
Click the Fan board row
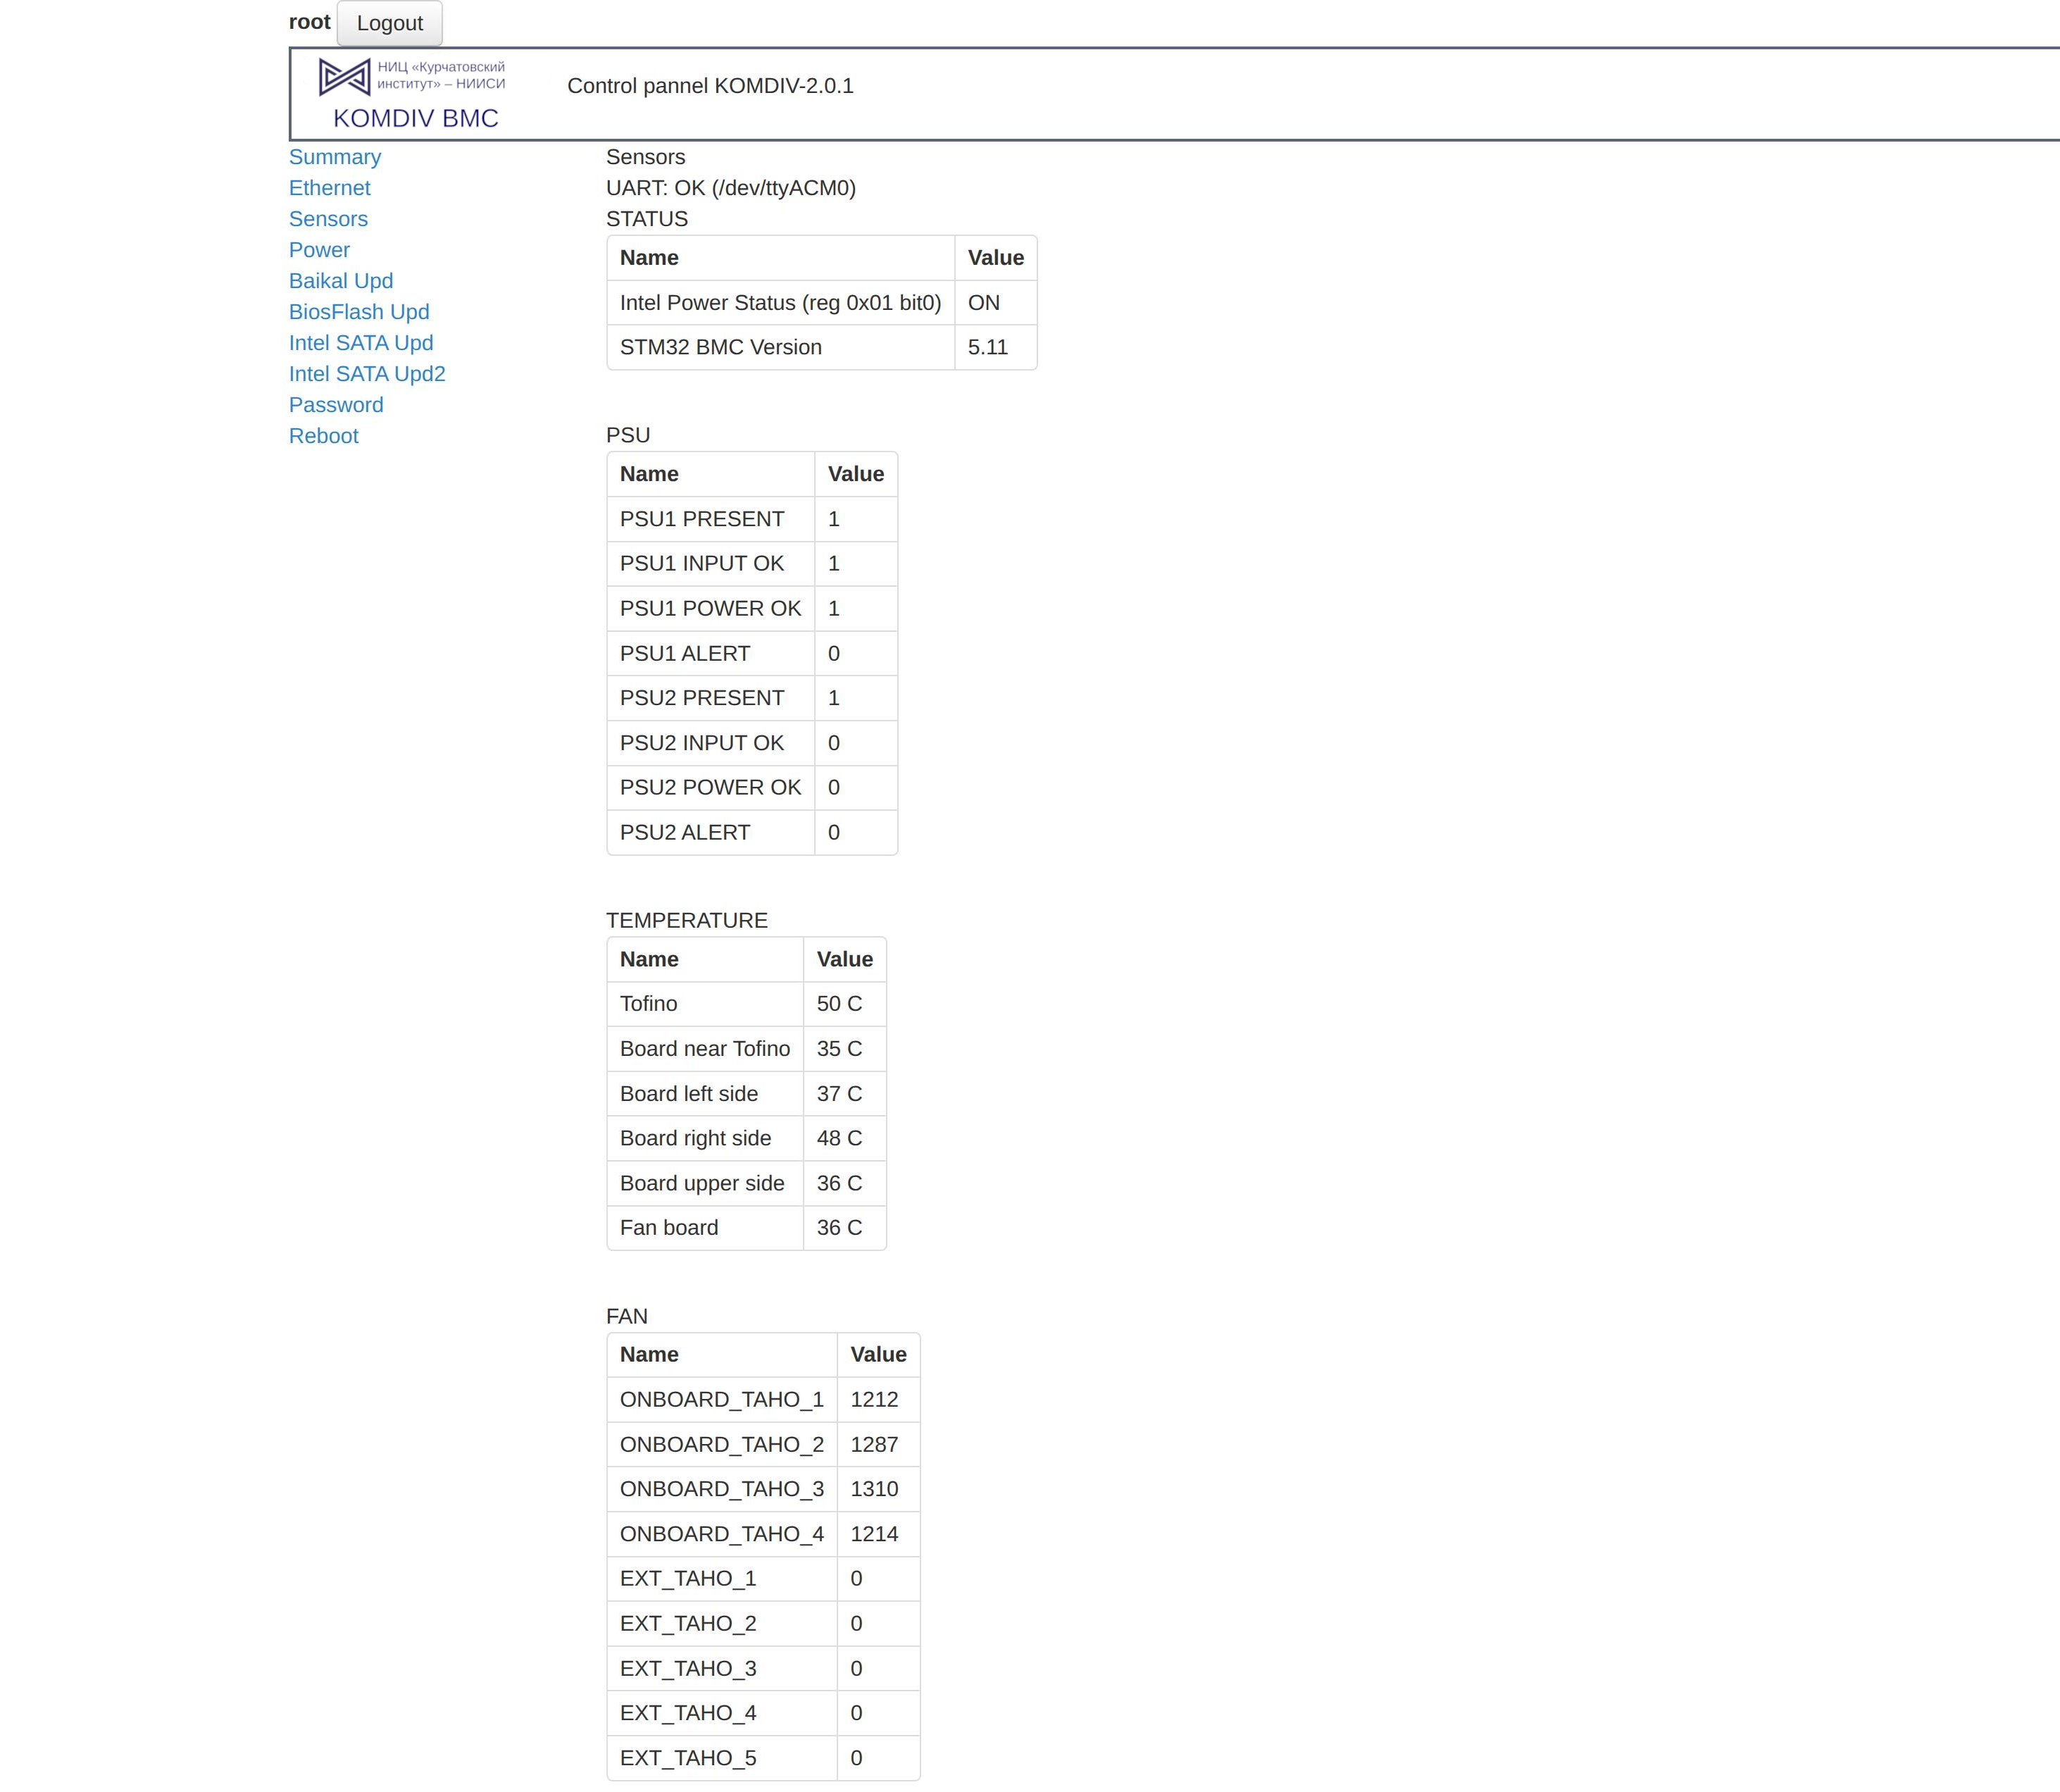pos(747,1228)
